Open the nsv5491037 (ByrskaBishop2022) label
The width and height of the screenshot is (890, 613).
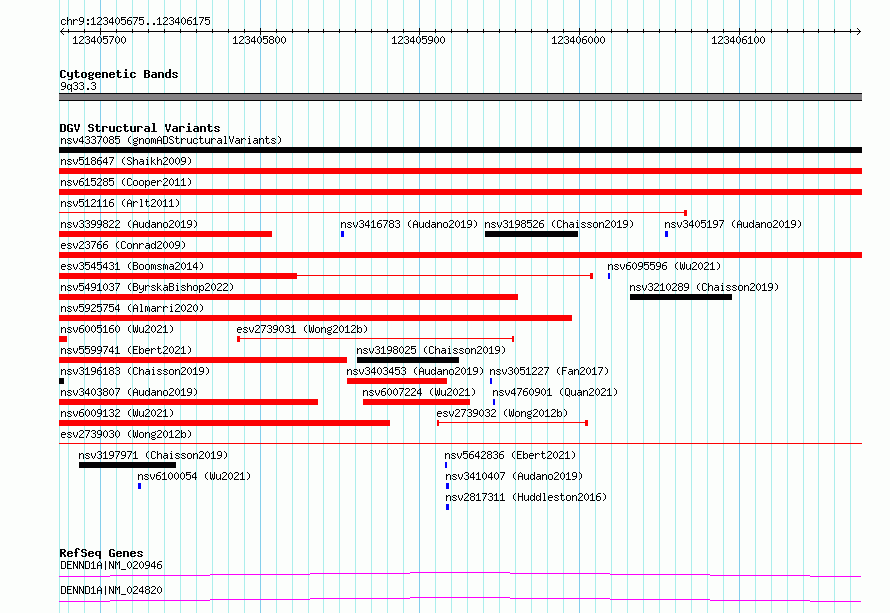147,287
